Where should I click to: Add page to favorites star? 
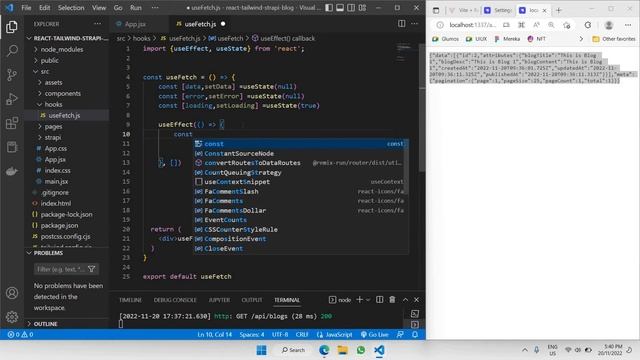(567, 25)
